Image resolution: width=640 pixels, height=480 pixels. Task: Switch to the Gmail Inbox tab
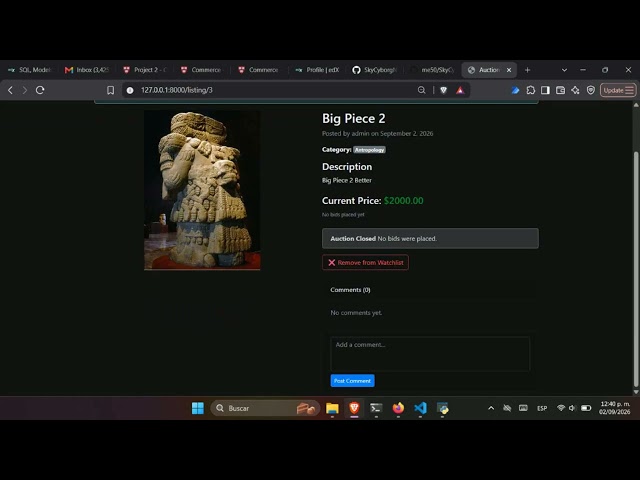pos(87,70)
